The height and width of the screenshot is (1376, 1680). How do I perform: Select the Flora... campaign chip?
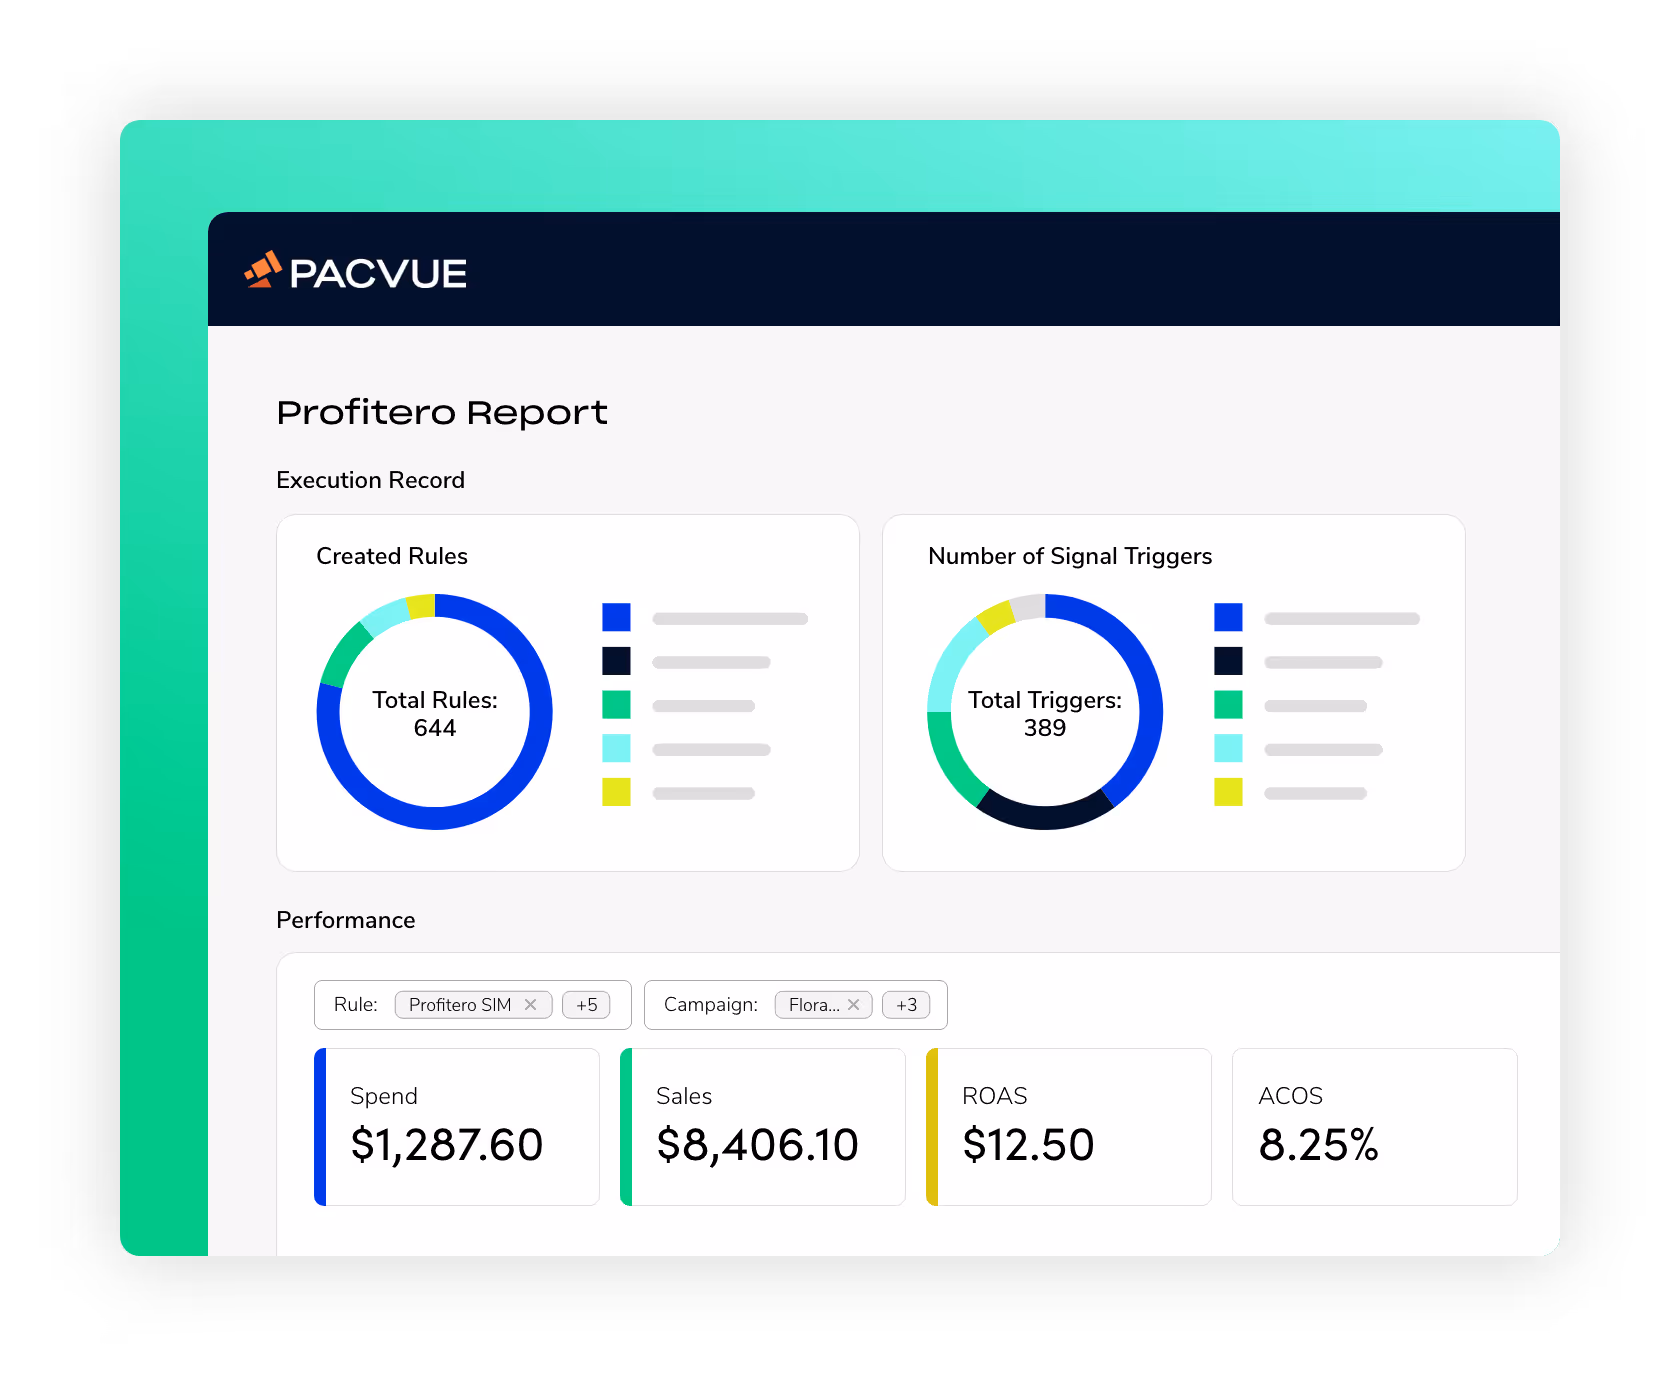pos(823,1005)
